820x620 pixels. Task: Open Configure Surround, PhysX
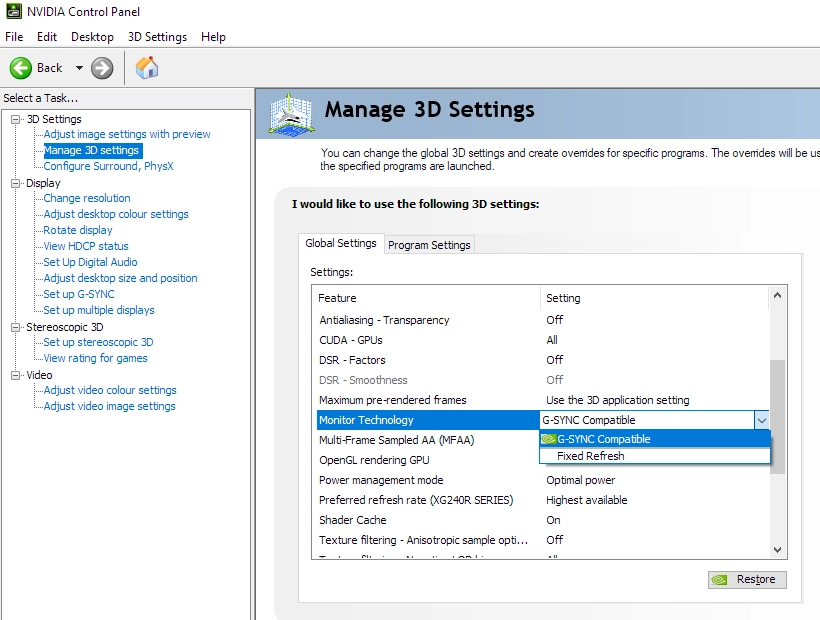108,166
